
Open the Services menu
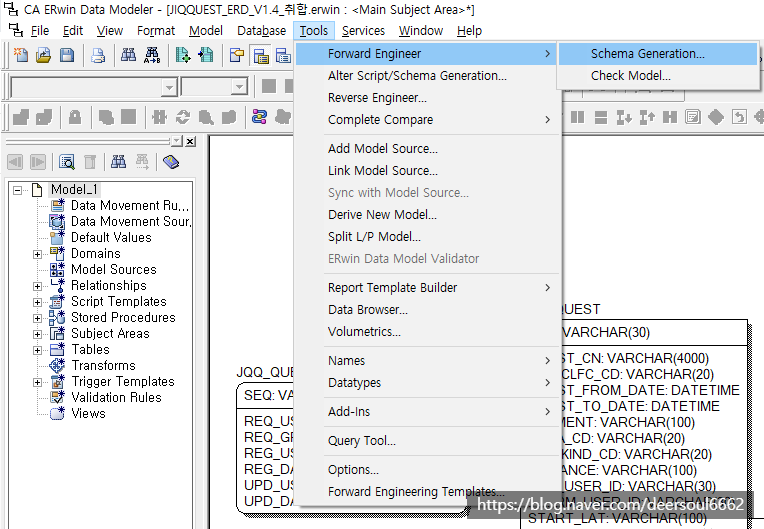pos(363,31)
